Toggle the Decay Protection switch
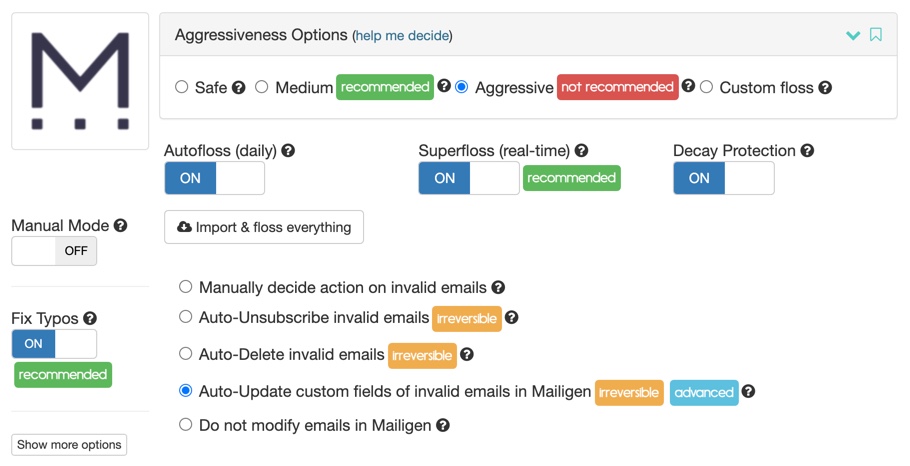The width and height of the screenshot is (910, 466). pyautogui.click(x=724, y=178)
